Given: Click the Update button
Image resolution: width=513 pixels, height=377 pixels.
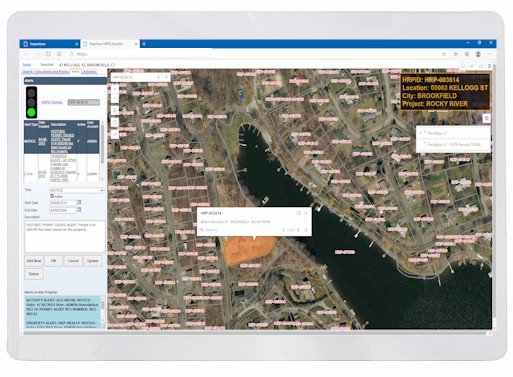Looking at the screenshot, I should 93,261.
